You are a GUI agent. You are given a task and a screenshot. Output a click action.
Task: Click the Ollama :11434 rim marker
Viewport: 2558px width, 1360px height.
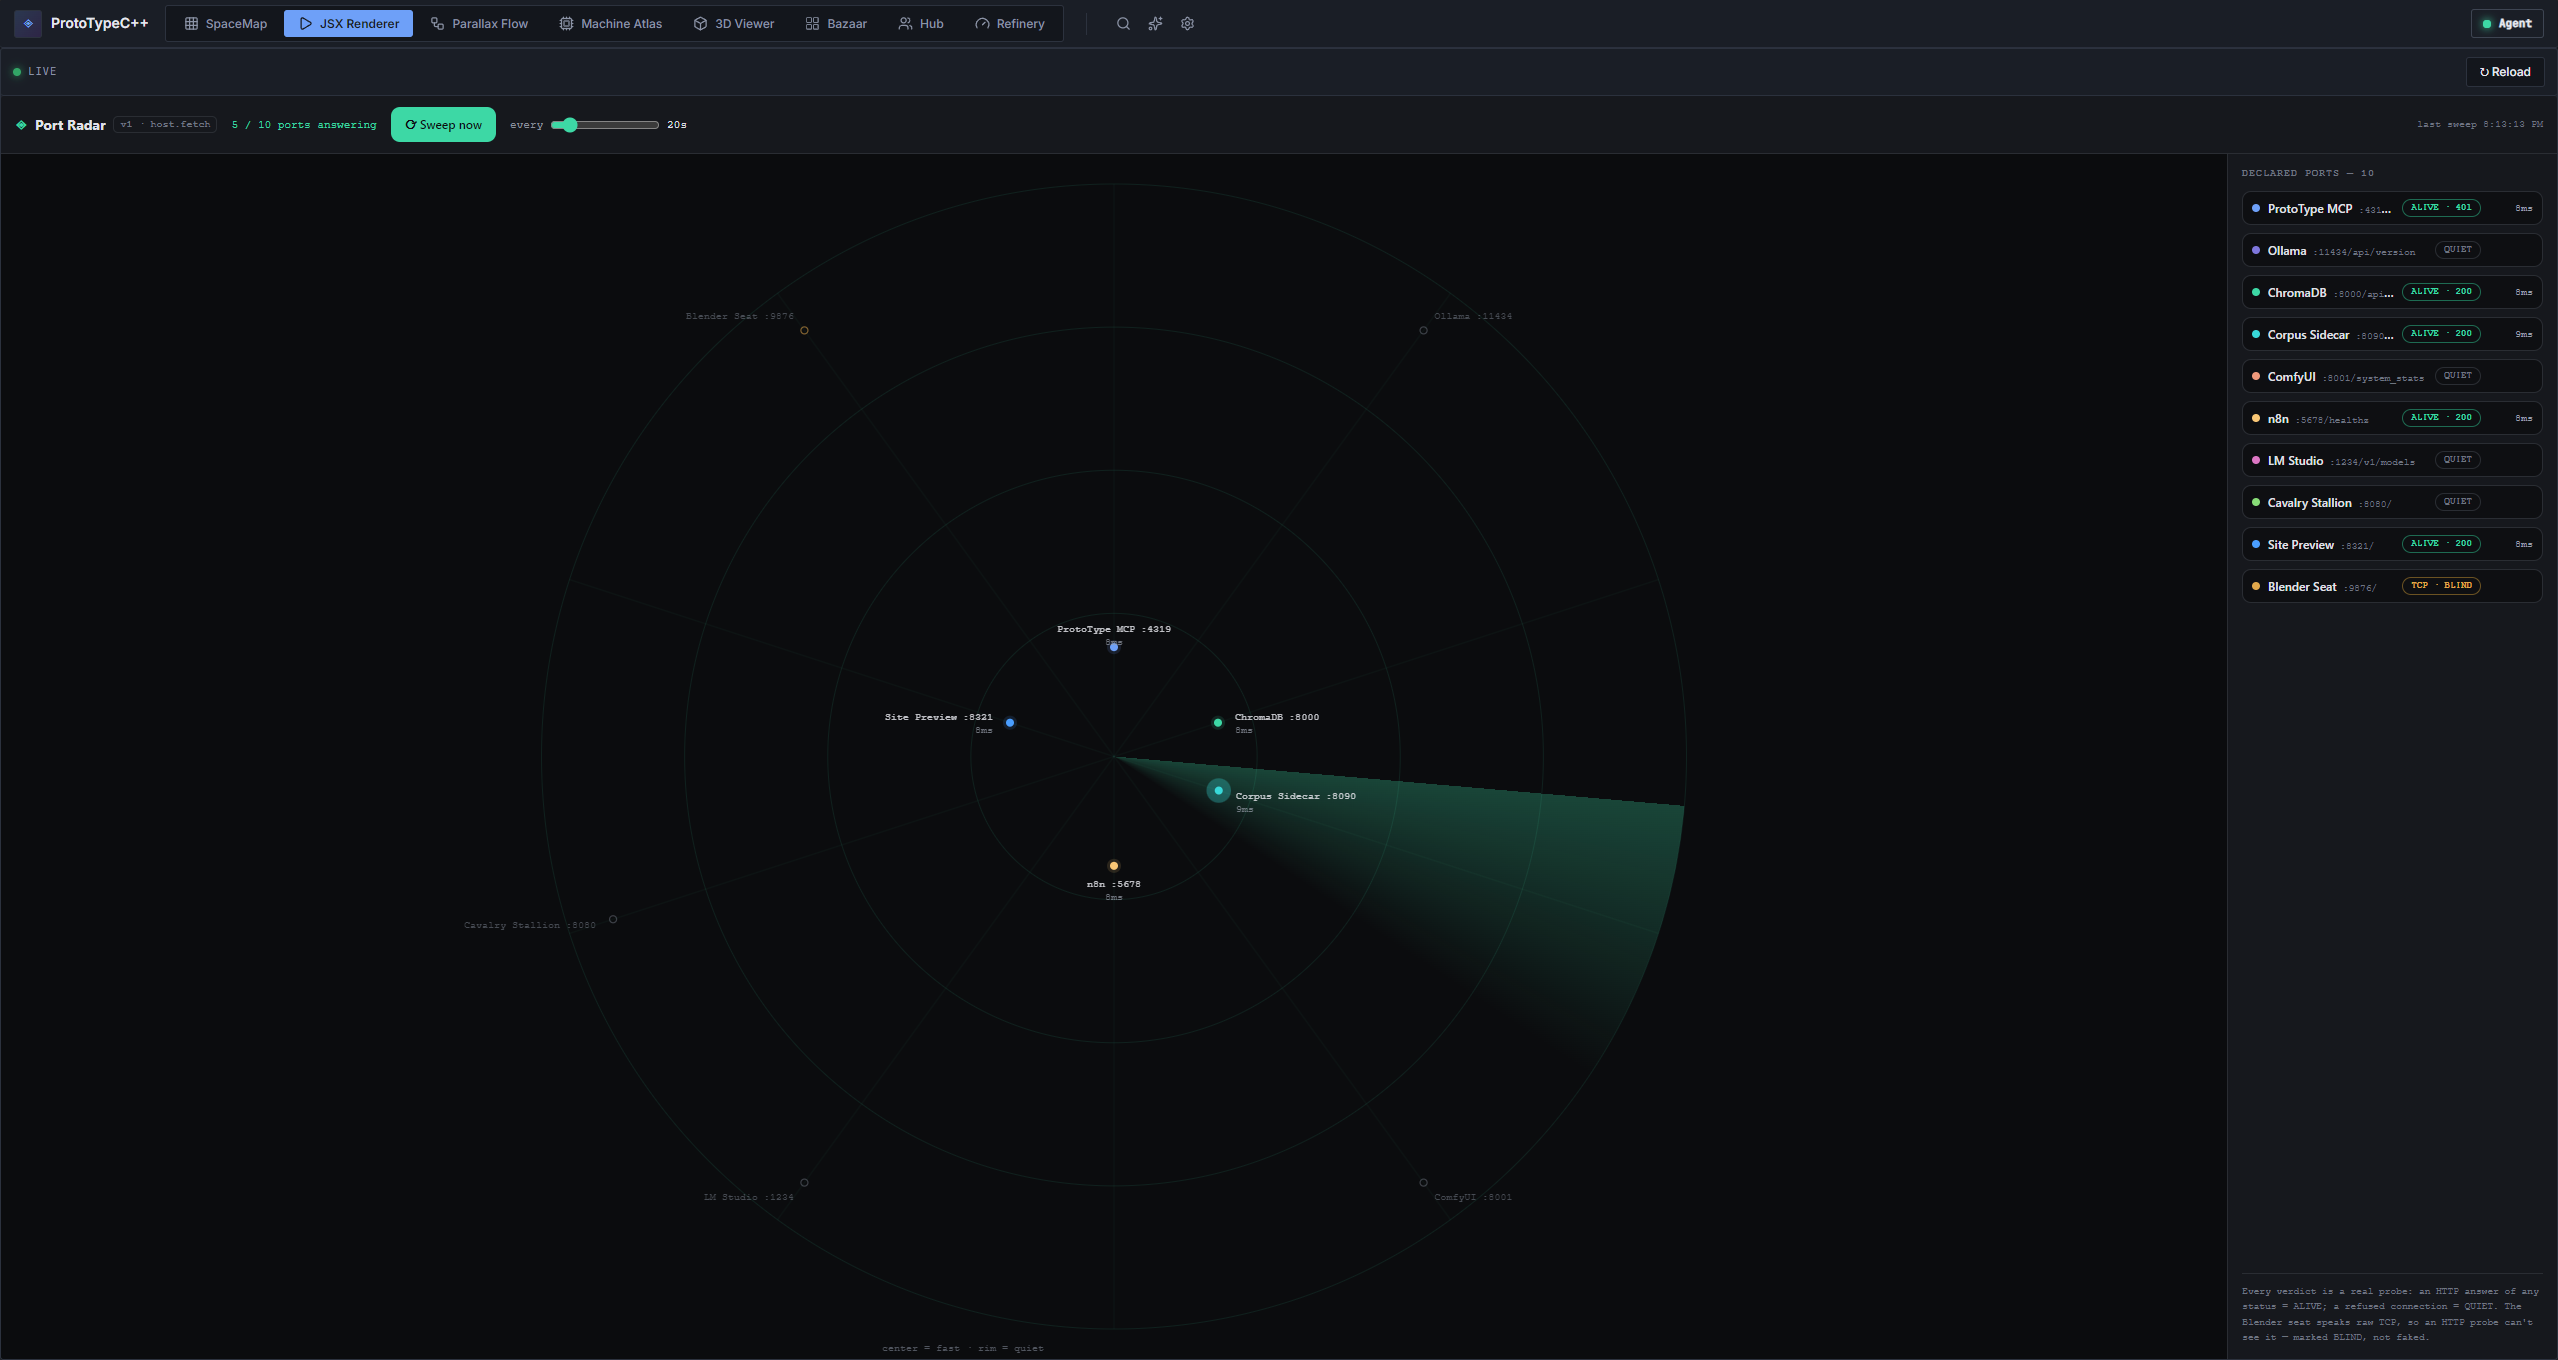[1423, 330]
